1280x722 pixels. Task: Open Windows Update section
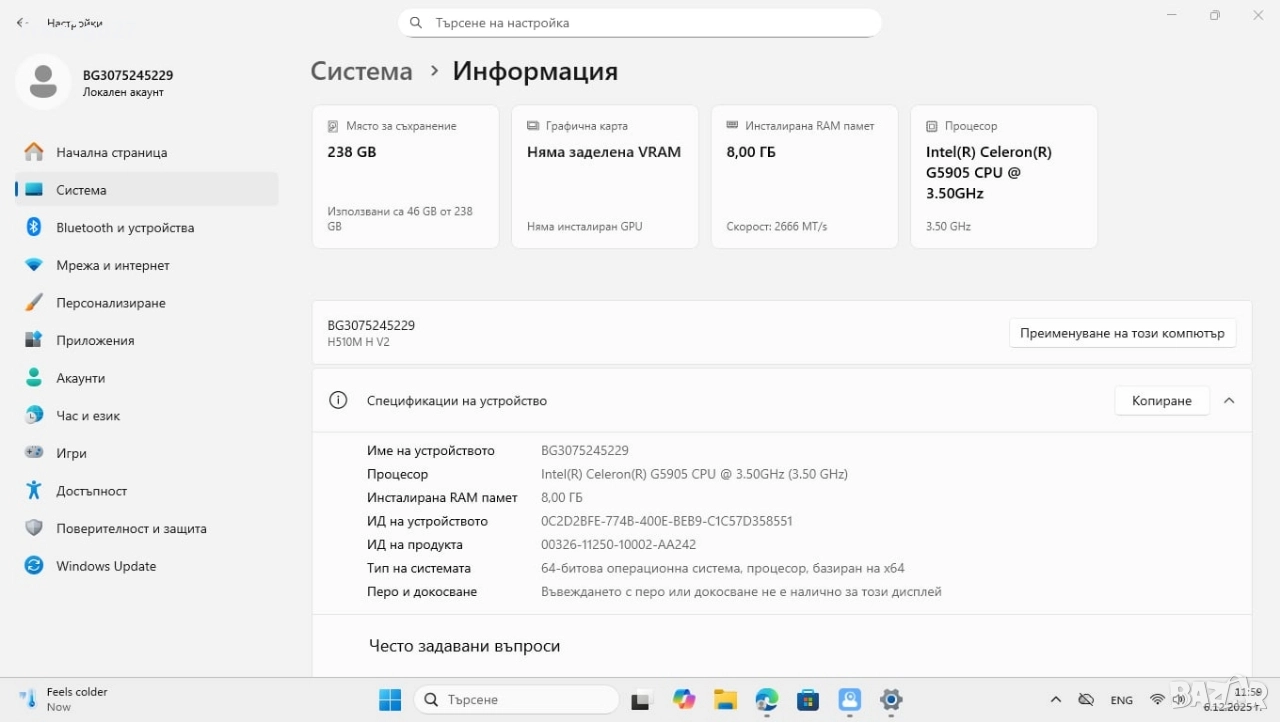click(106, 566)
